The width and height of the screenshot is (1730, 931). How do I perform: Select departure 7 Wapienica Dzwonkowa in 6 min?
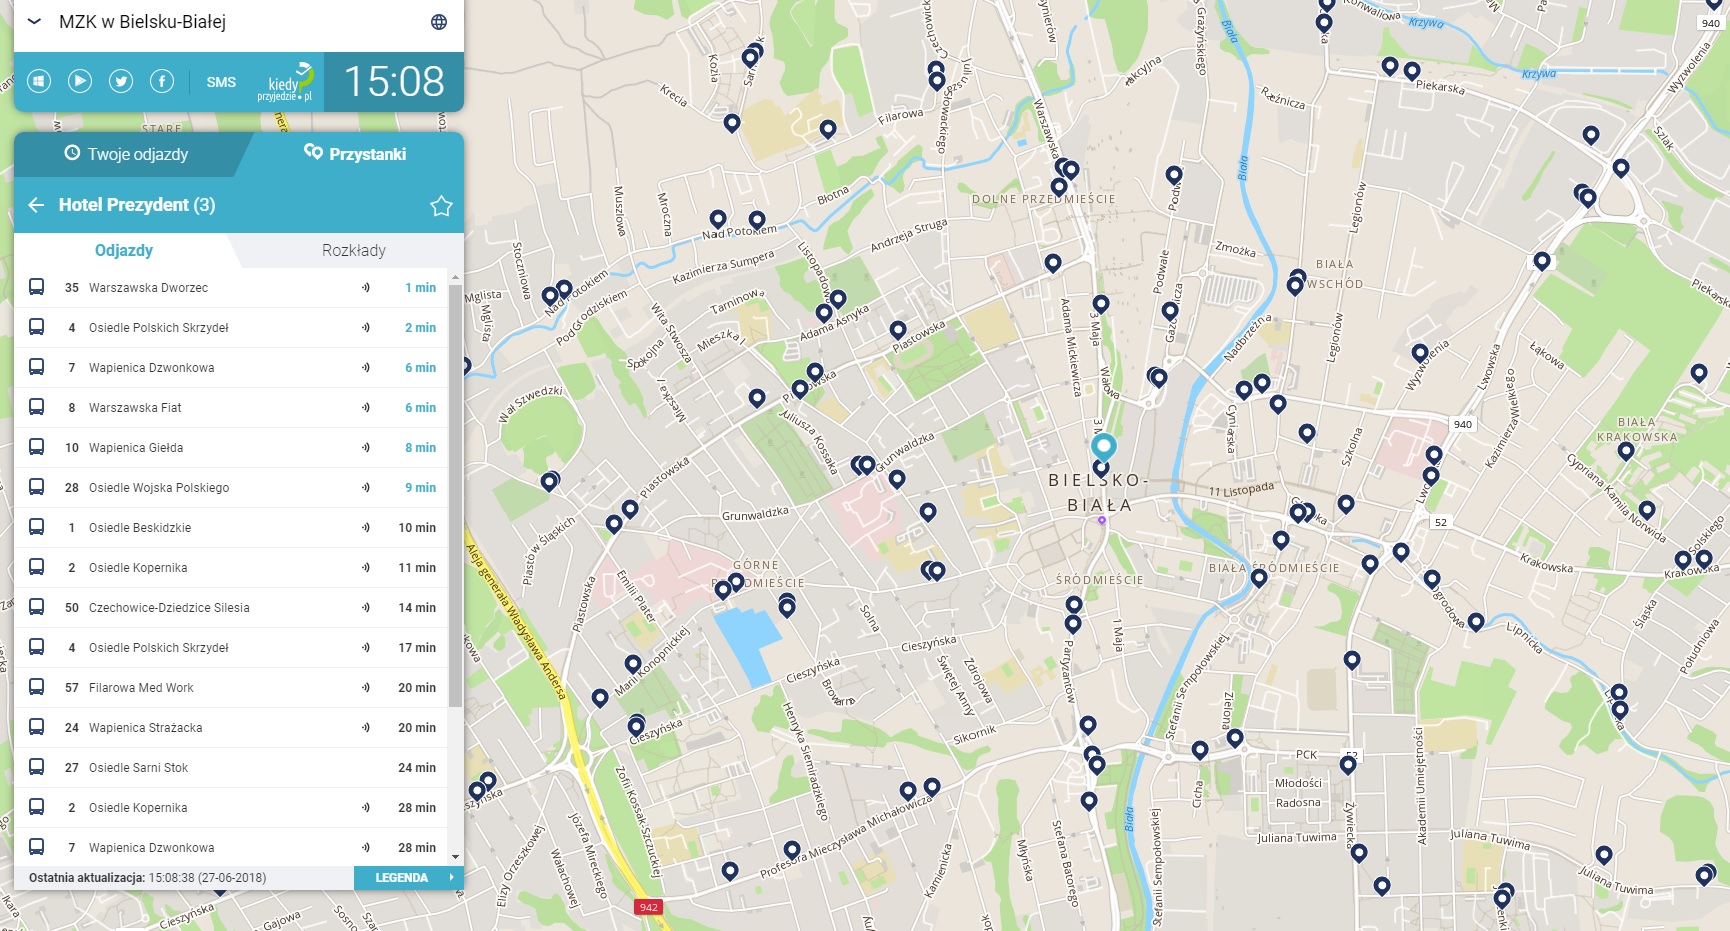[x=231, y=367]
